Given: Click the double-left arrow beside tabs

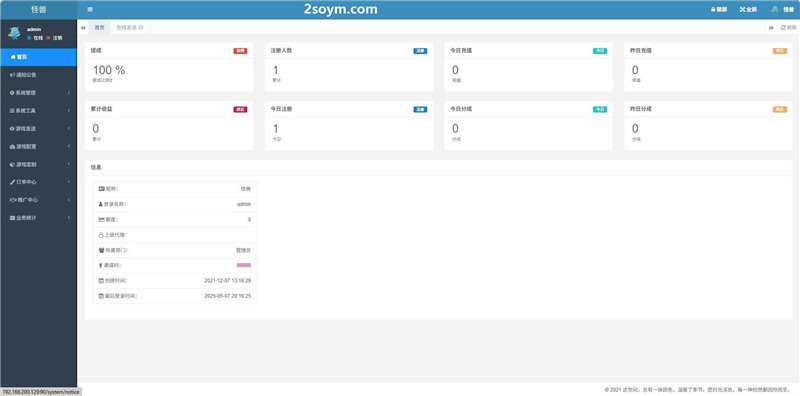Looking at the screenshot, I should click(x=83, y=28).
